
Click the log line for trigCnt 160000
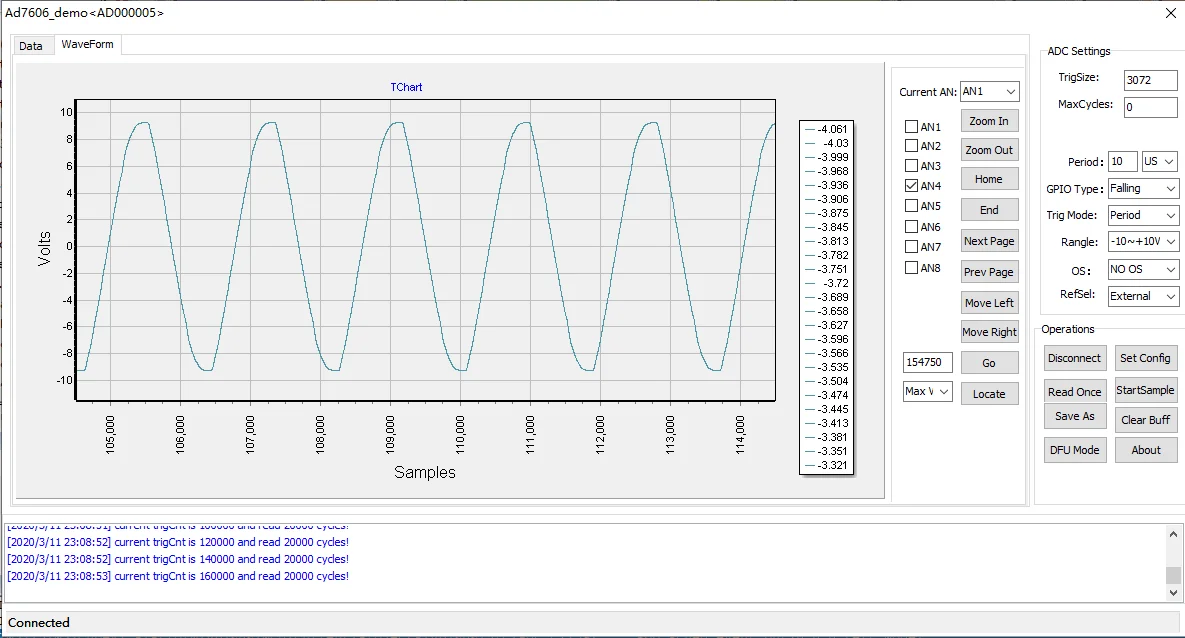pos(178,576)
